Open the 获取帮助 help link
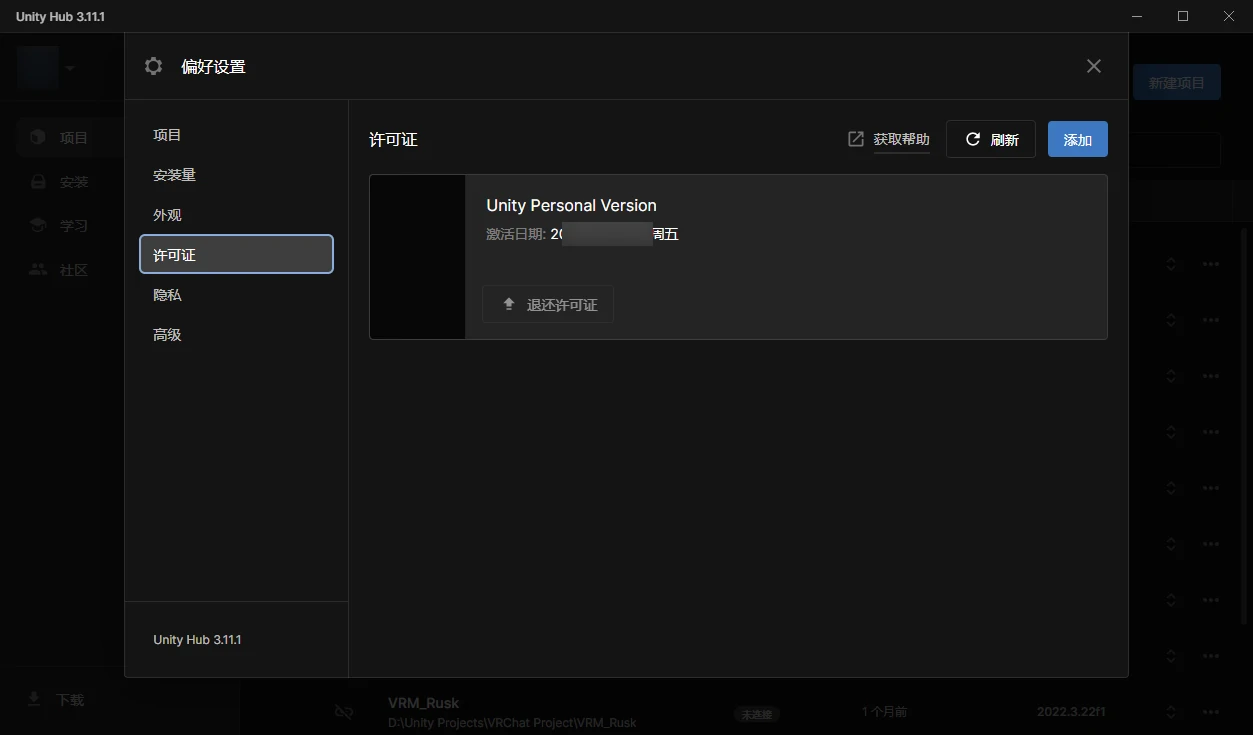The width and height of the screenshot is (1253, 735). click(901, 139)
